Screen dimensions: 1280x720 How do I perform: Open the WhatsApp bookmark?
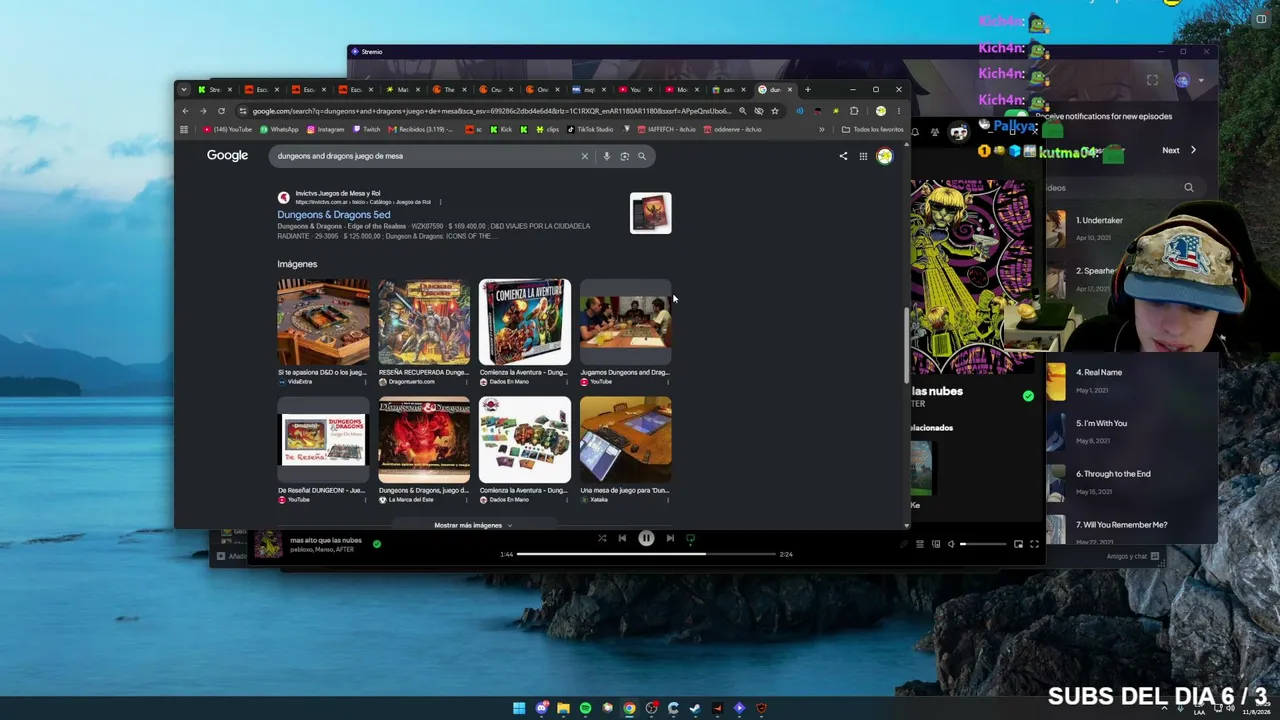[x=279, y=129]
